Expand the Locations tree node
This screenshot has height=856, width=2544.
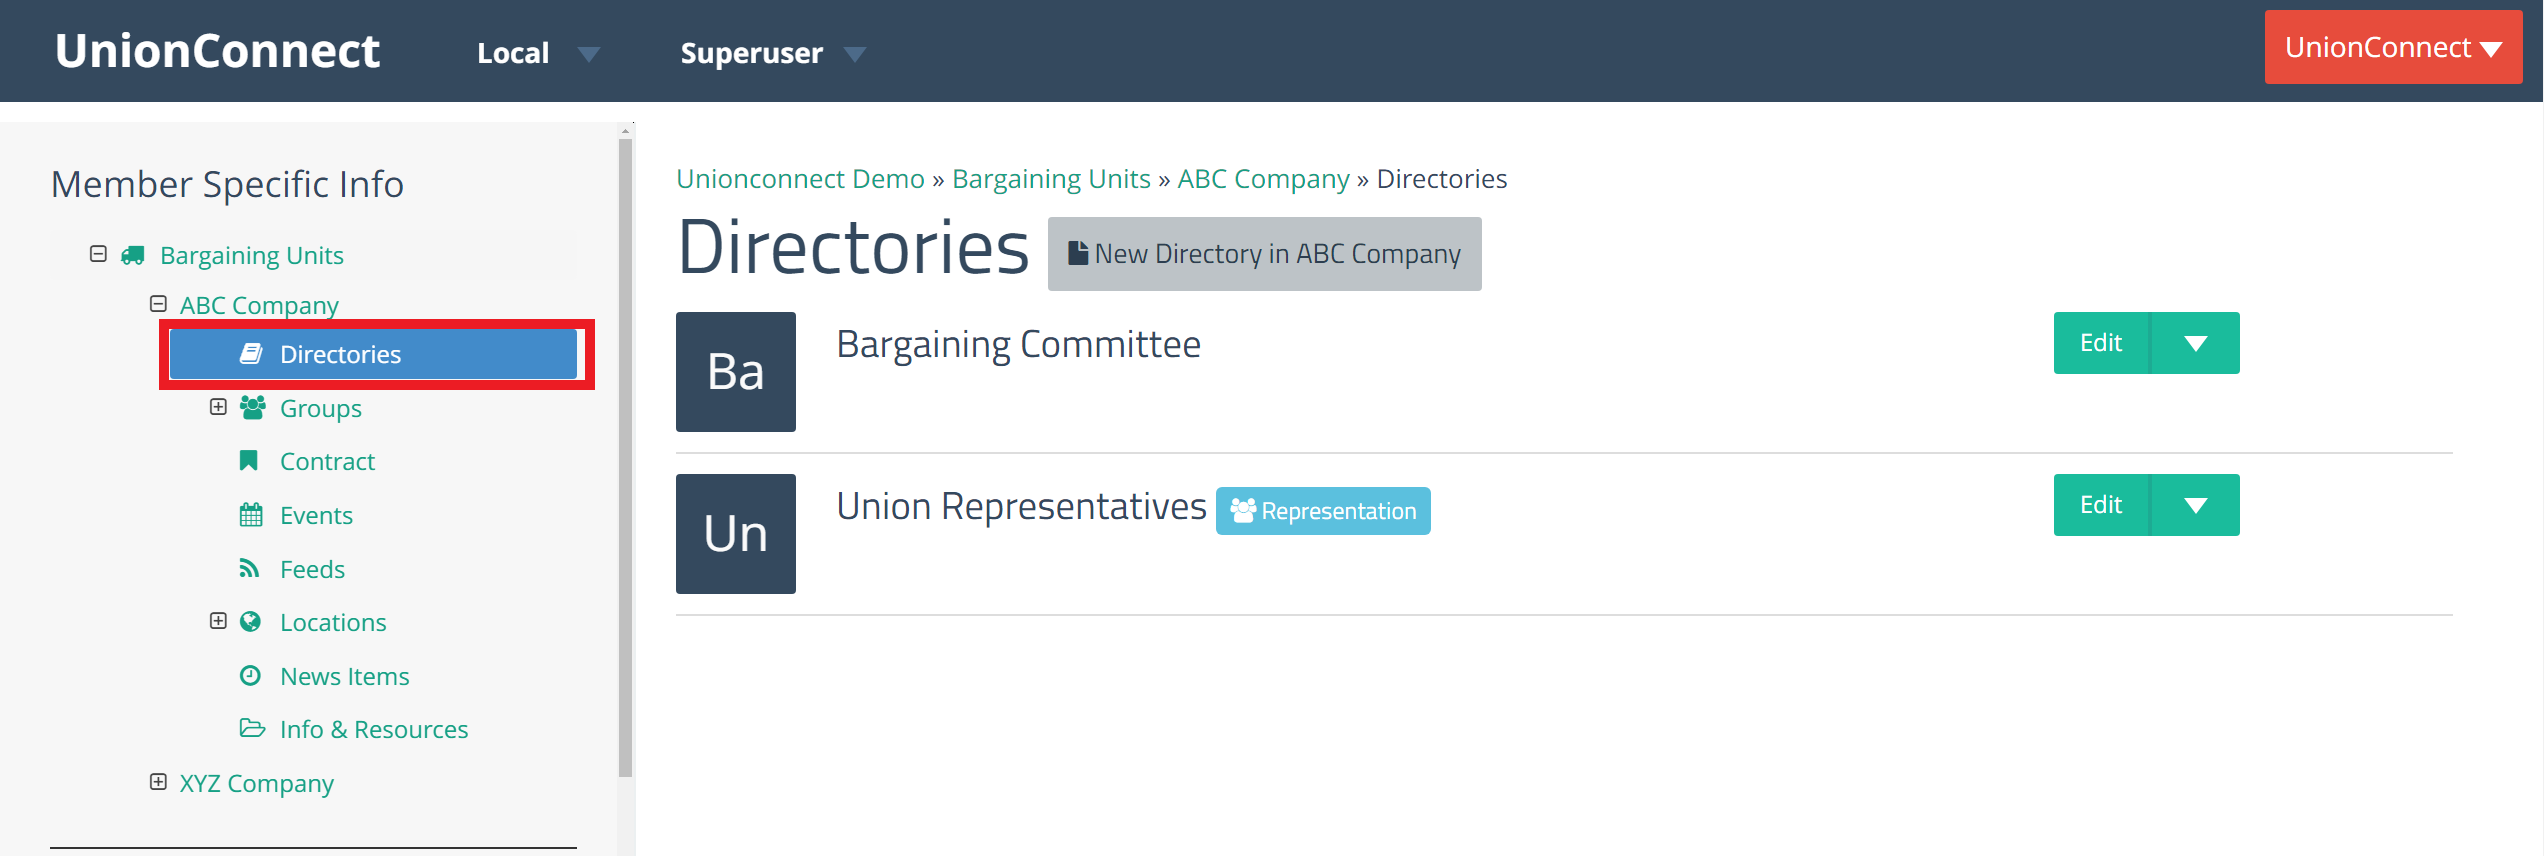coord(218,621)
